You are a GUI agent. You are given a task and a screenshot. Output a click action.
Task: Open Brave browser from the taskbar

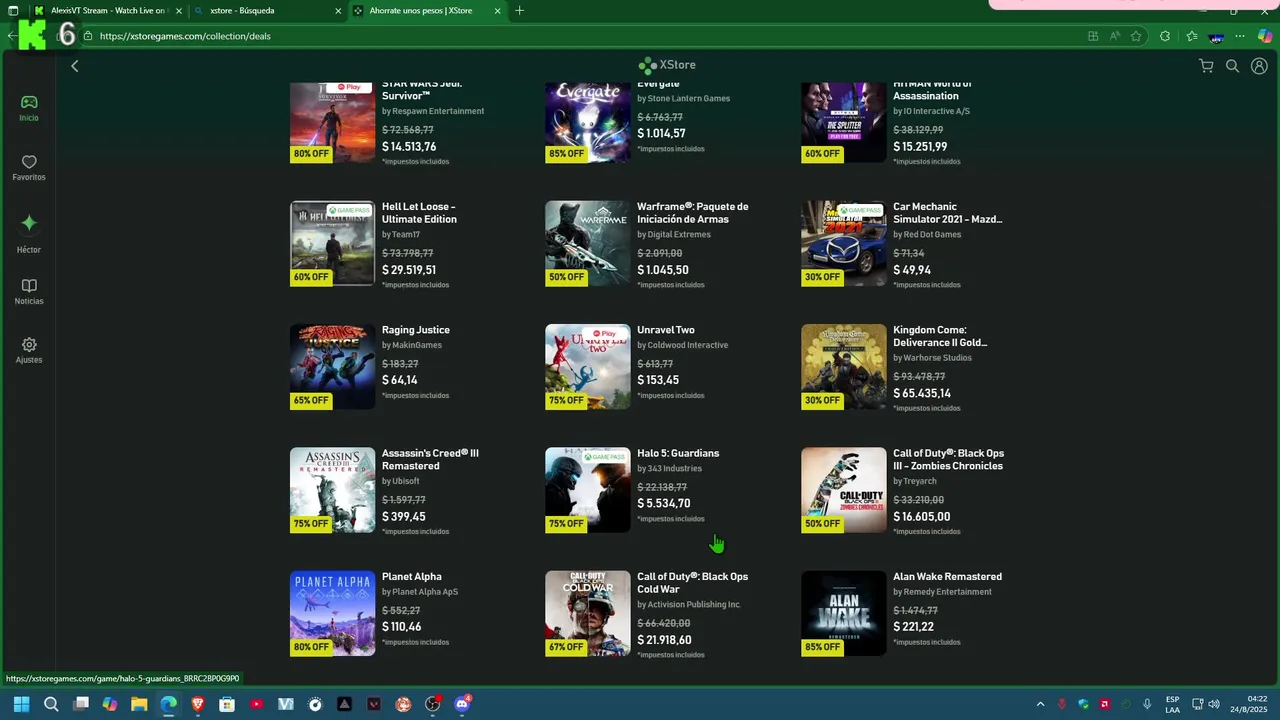[x=198, y=704]
